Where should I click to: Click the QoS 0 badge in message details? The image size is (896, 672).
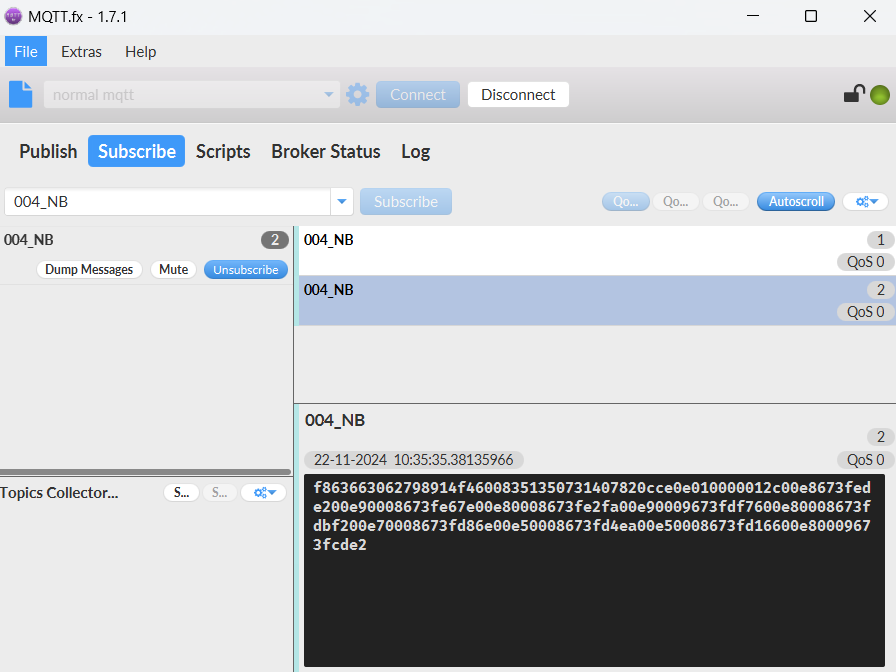coord(866,460)
